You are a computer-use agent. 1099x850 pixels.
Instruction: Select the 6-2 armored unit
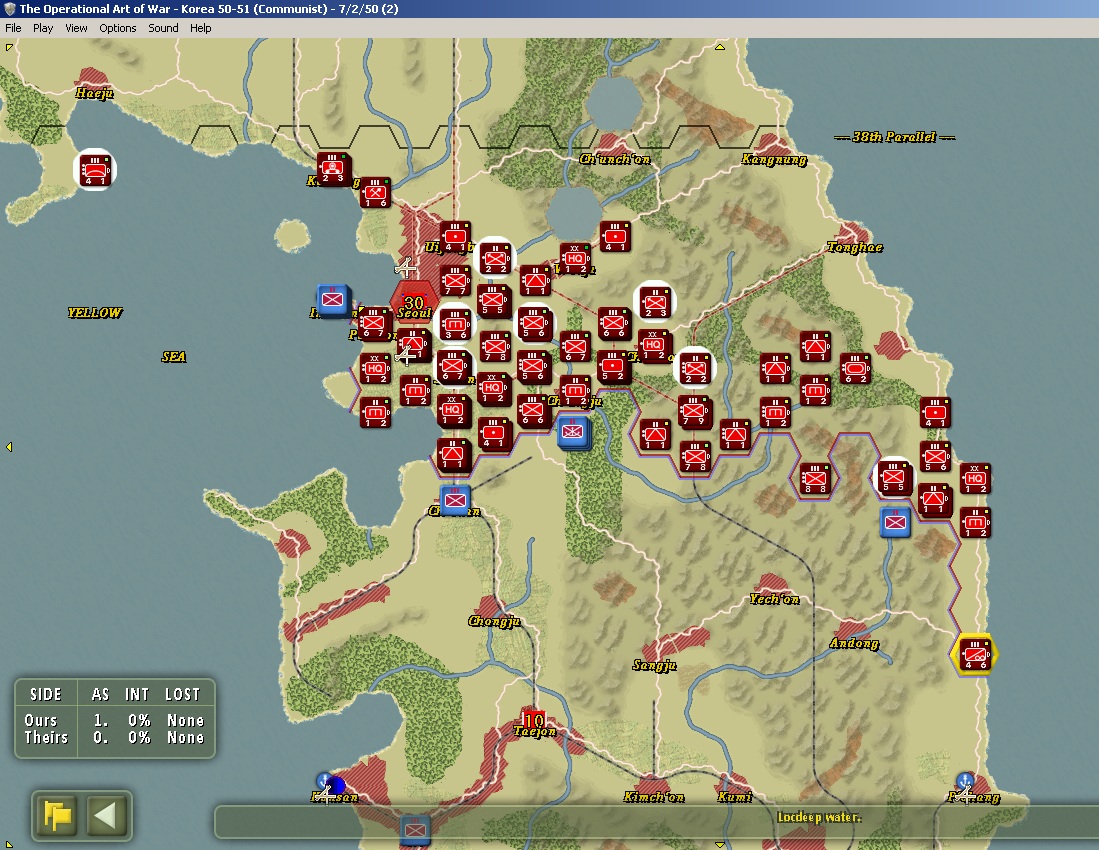tap(855, 369)
